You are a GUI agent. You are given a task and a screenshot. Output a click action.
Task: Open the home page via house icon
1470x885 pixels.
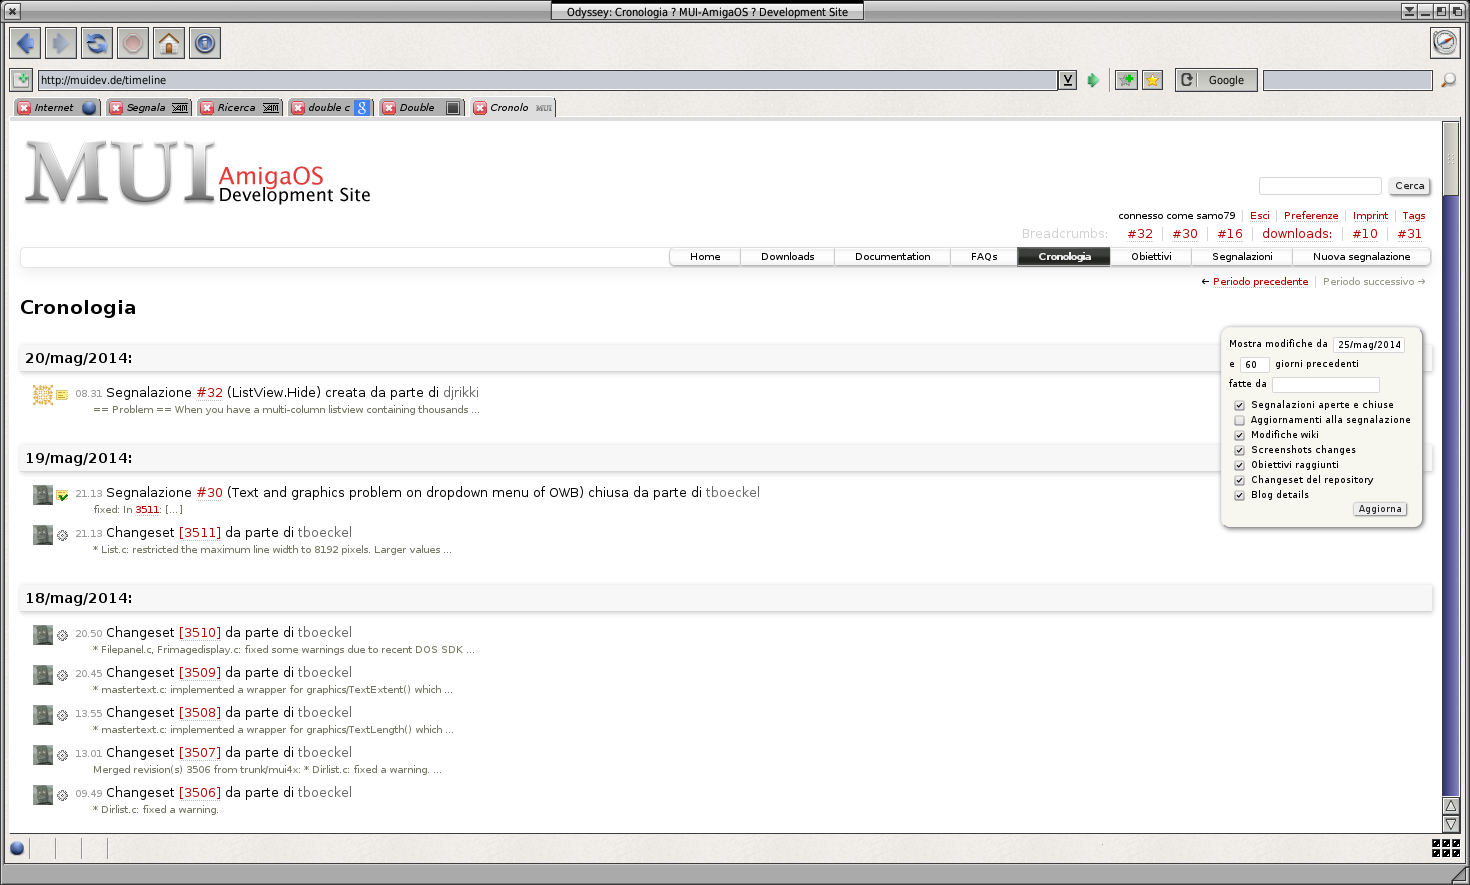[169, 43]
